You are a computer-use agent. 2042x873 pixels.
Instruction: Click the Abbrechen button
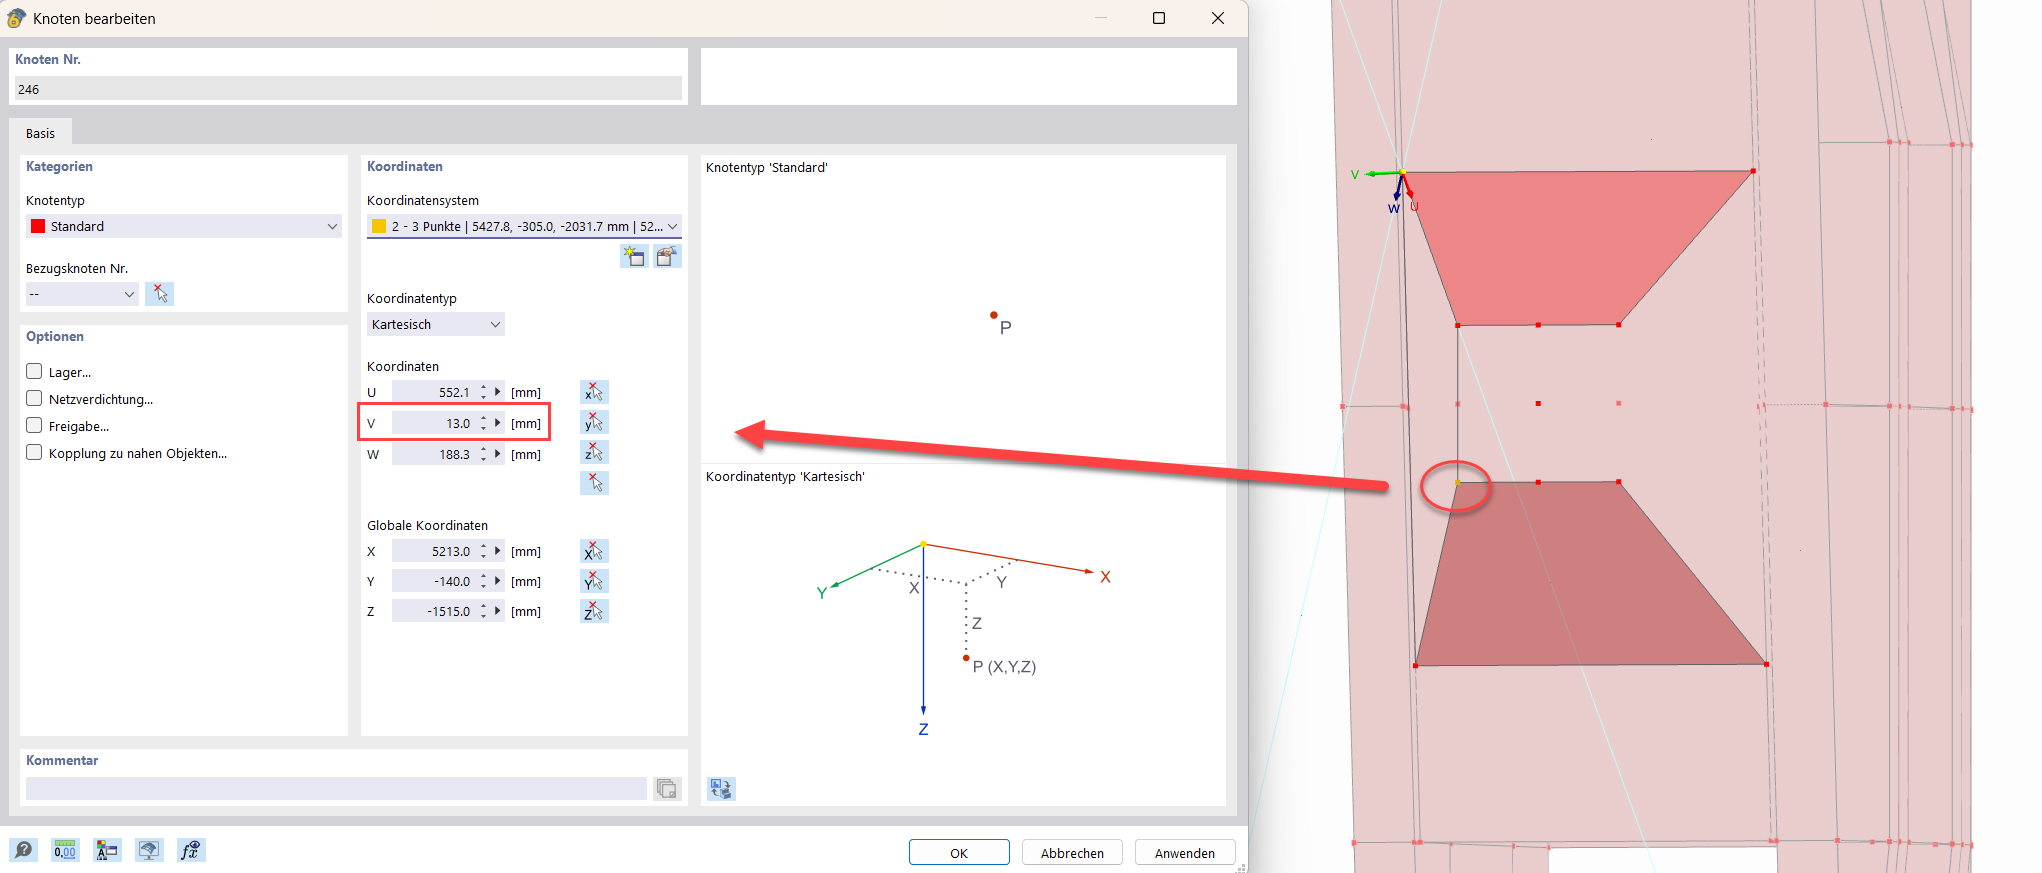1072,853
